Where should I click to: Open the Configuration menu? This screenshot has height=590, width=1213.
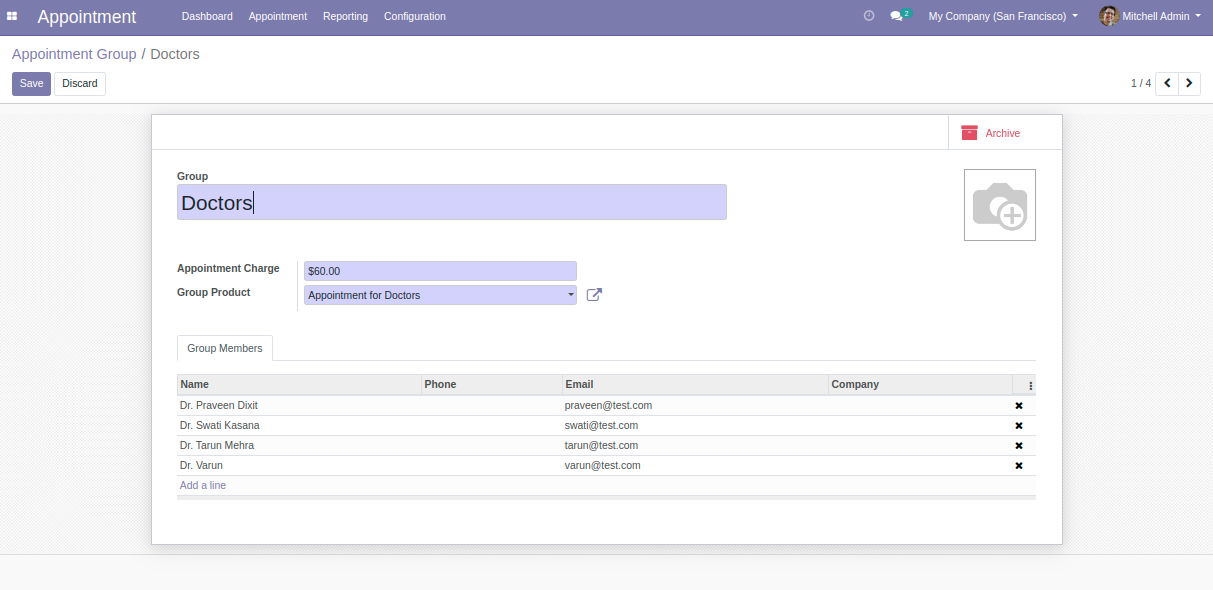[x=414, y=16]
